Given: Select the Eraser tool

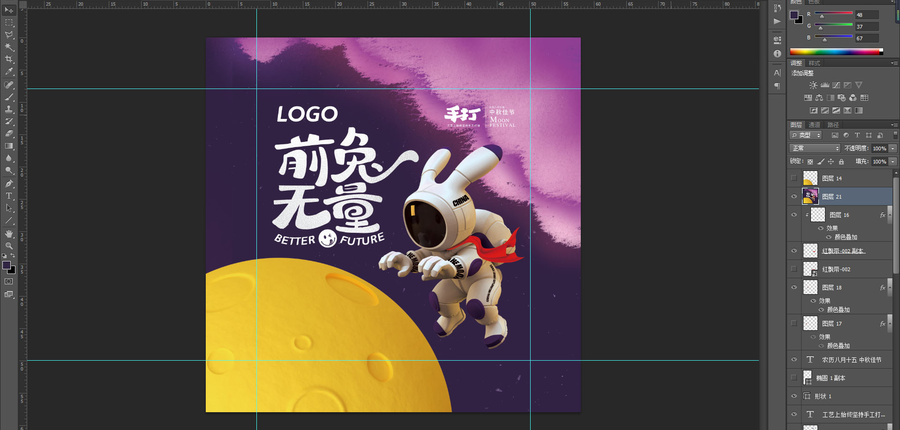Looking at the screenshot, I should pos(9,133).
